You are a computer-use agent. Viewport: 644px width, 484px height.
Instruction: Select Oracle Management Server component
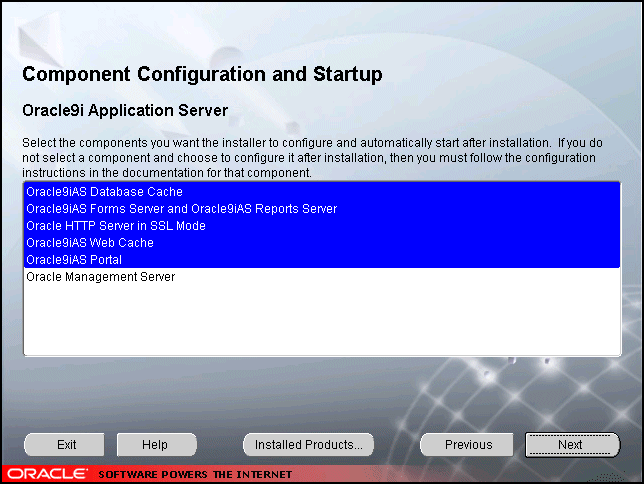coord(322,277)
